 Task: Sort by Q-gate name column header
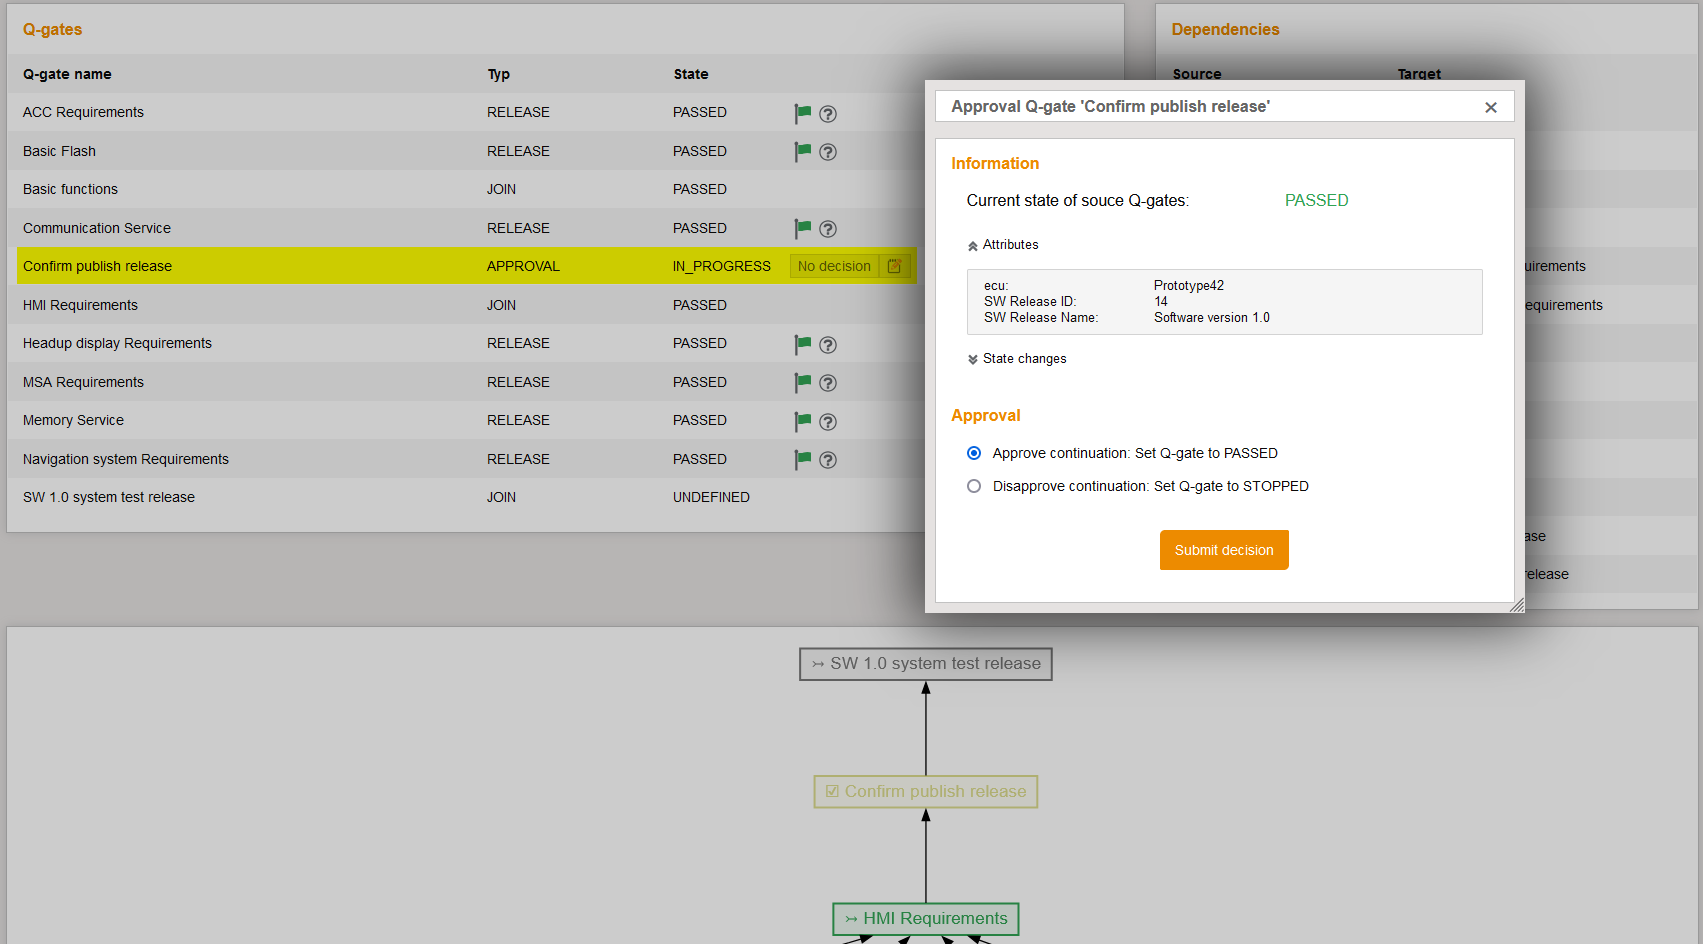coord(67,74)
